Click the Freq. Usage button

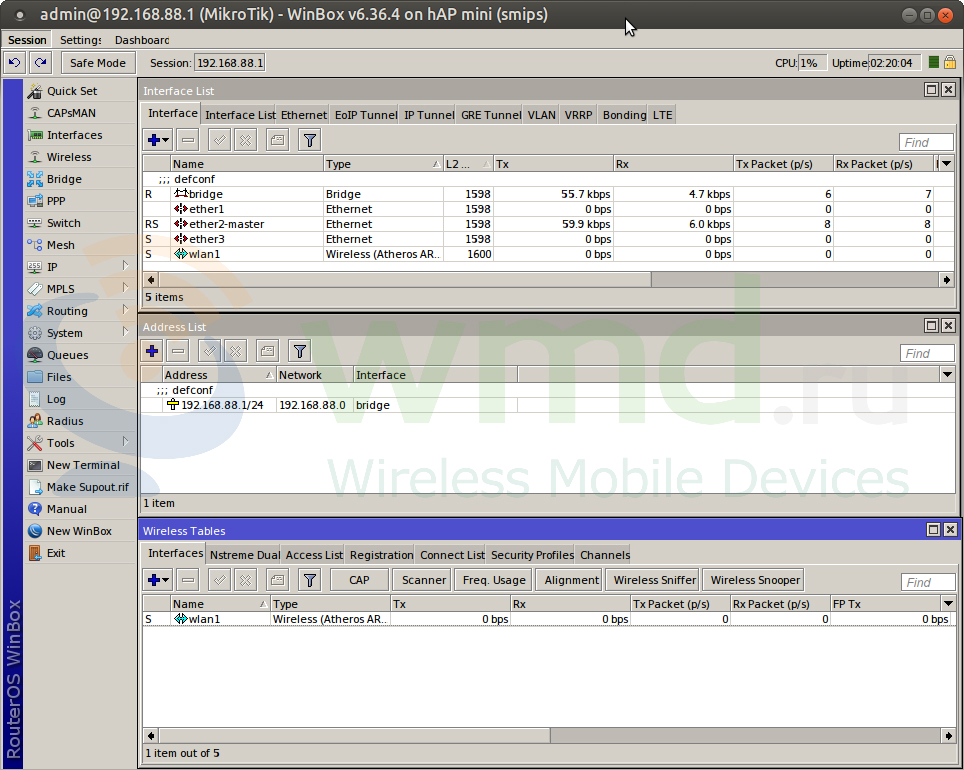click(494, 580)
